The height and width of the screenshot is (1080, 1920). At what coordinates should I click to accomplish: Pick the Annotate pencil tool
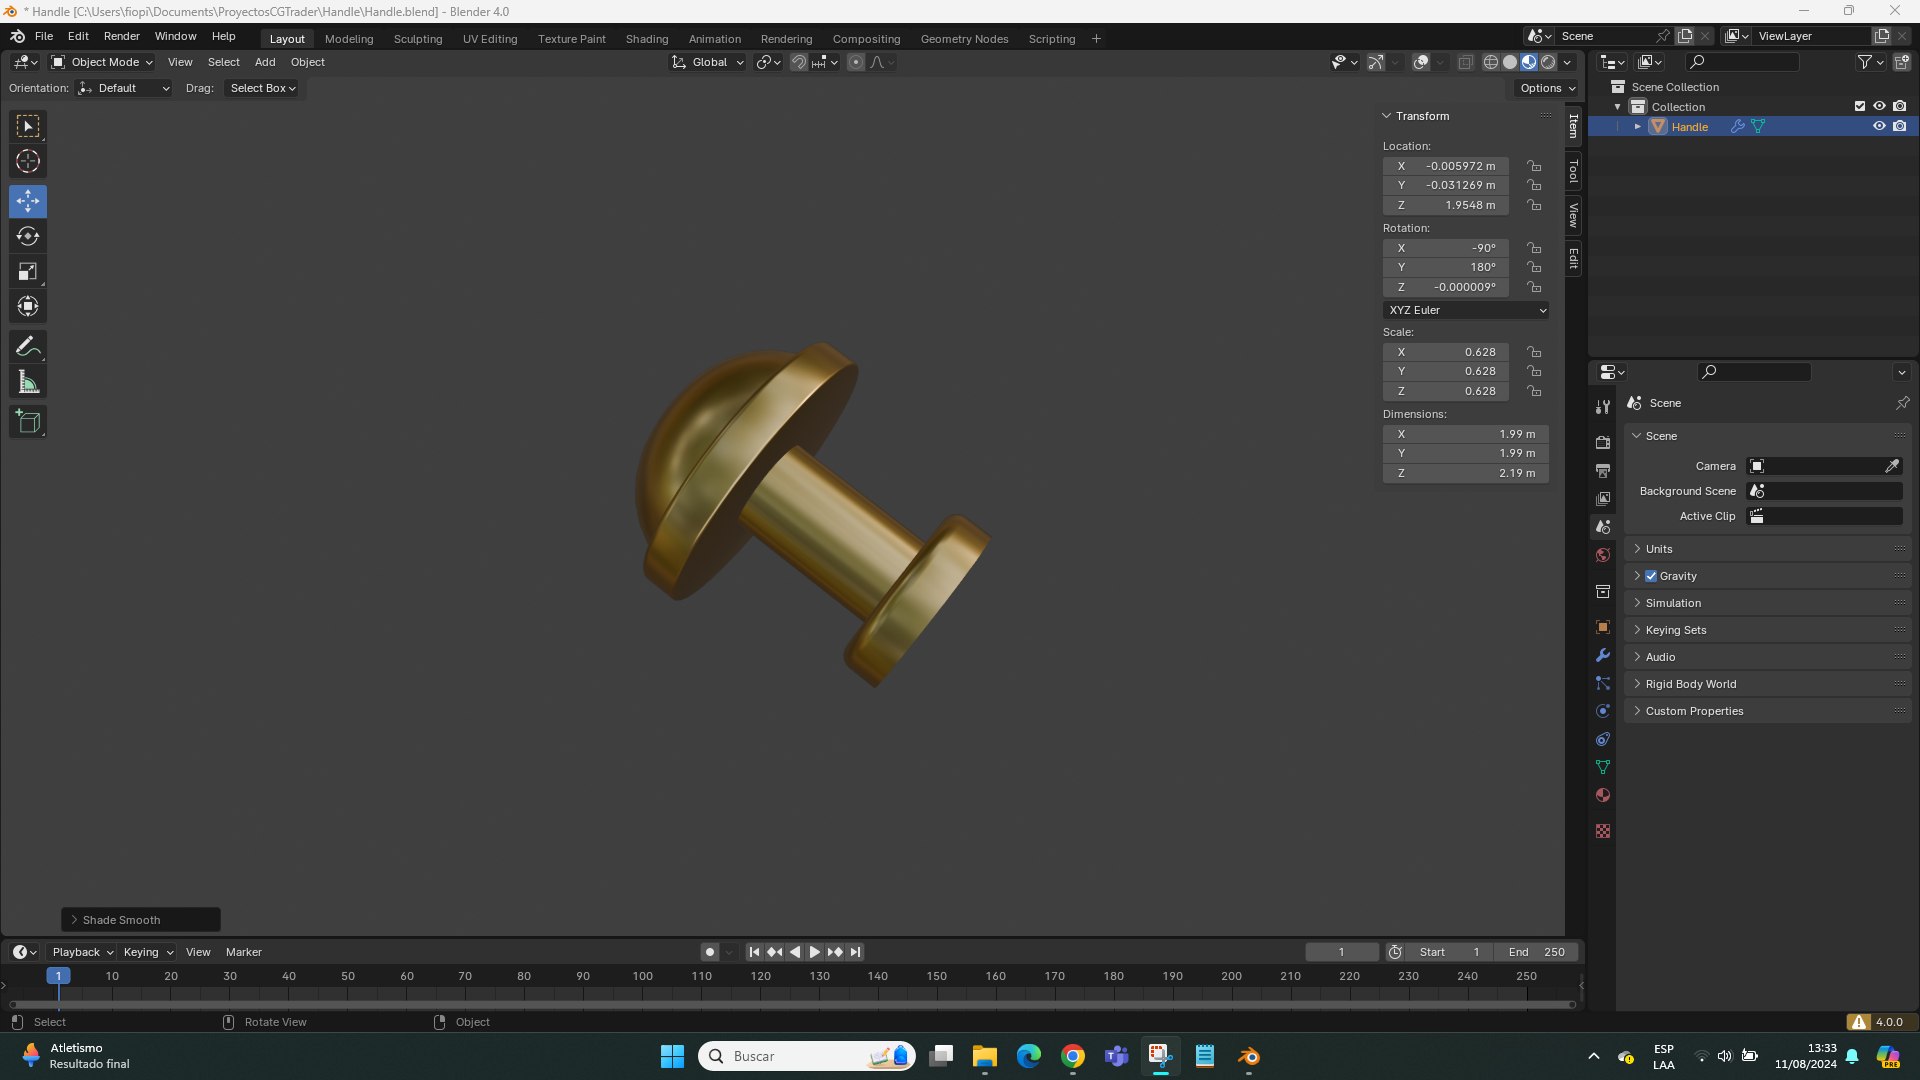pos(28,347)
